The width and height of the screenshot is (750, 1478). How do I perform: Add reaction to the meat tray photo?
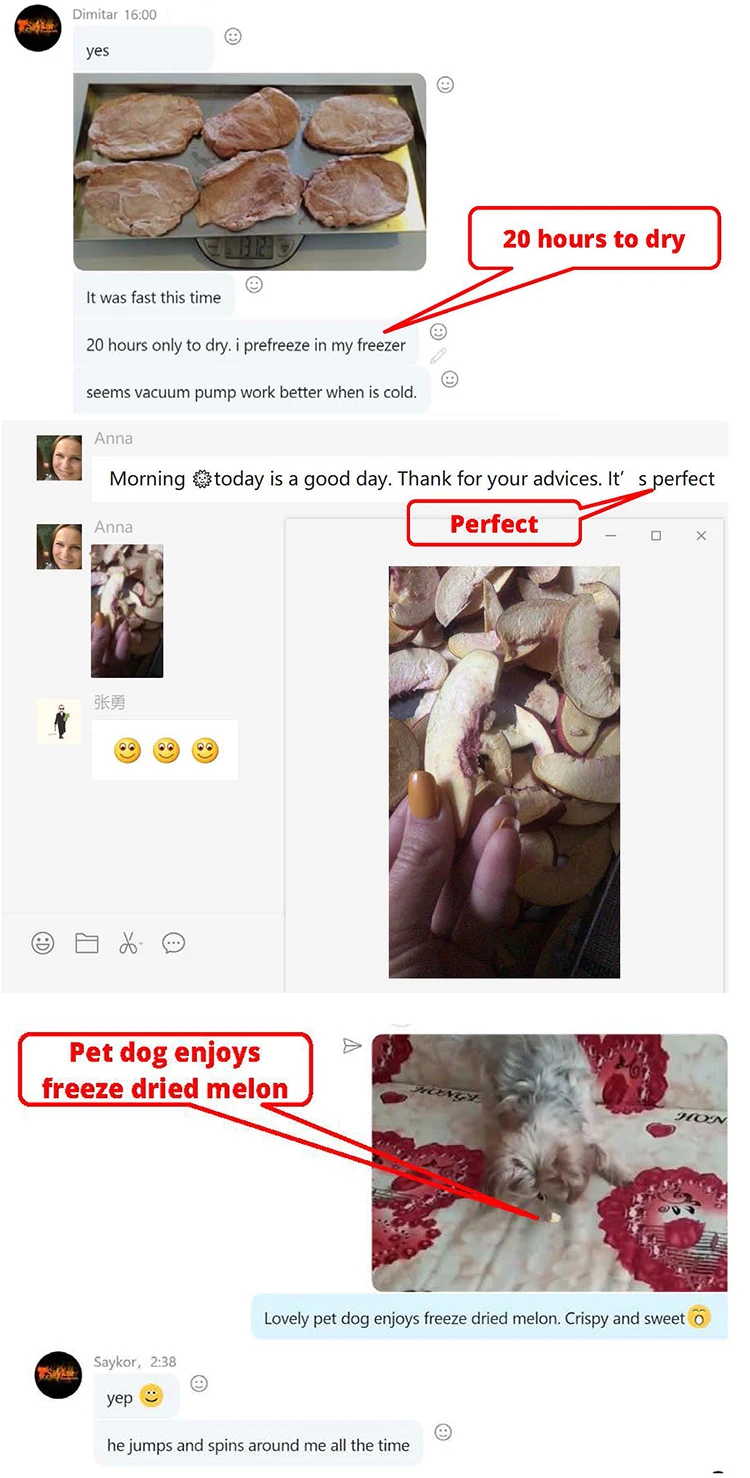[x=446, y=85]
